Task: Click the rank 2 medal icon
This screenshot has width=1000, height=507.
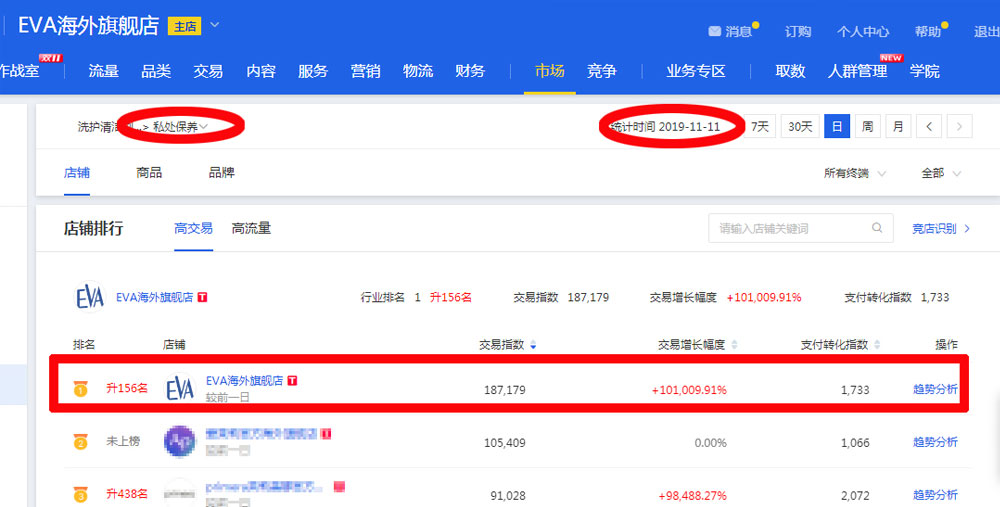Action: coord(80,441)
